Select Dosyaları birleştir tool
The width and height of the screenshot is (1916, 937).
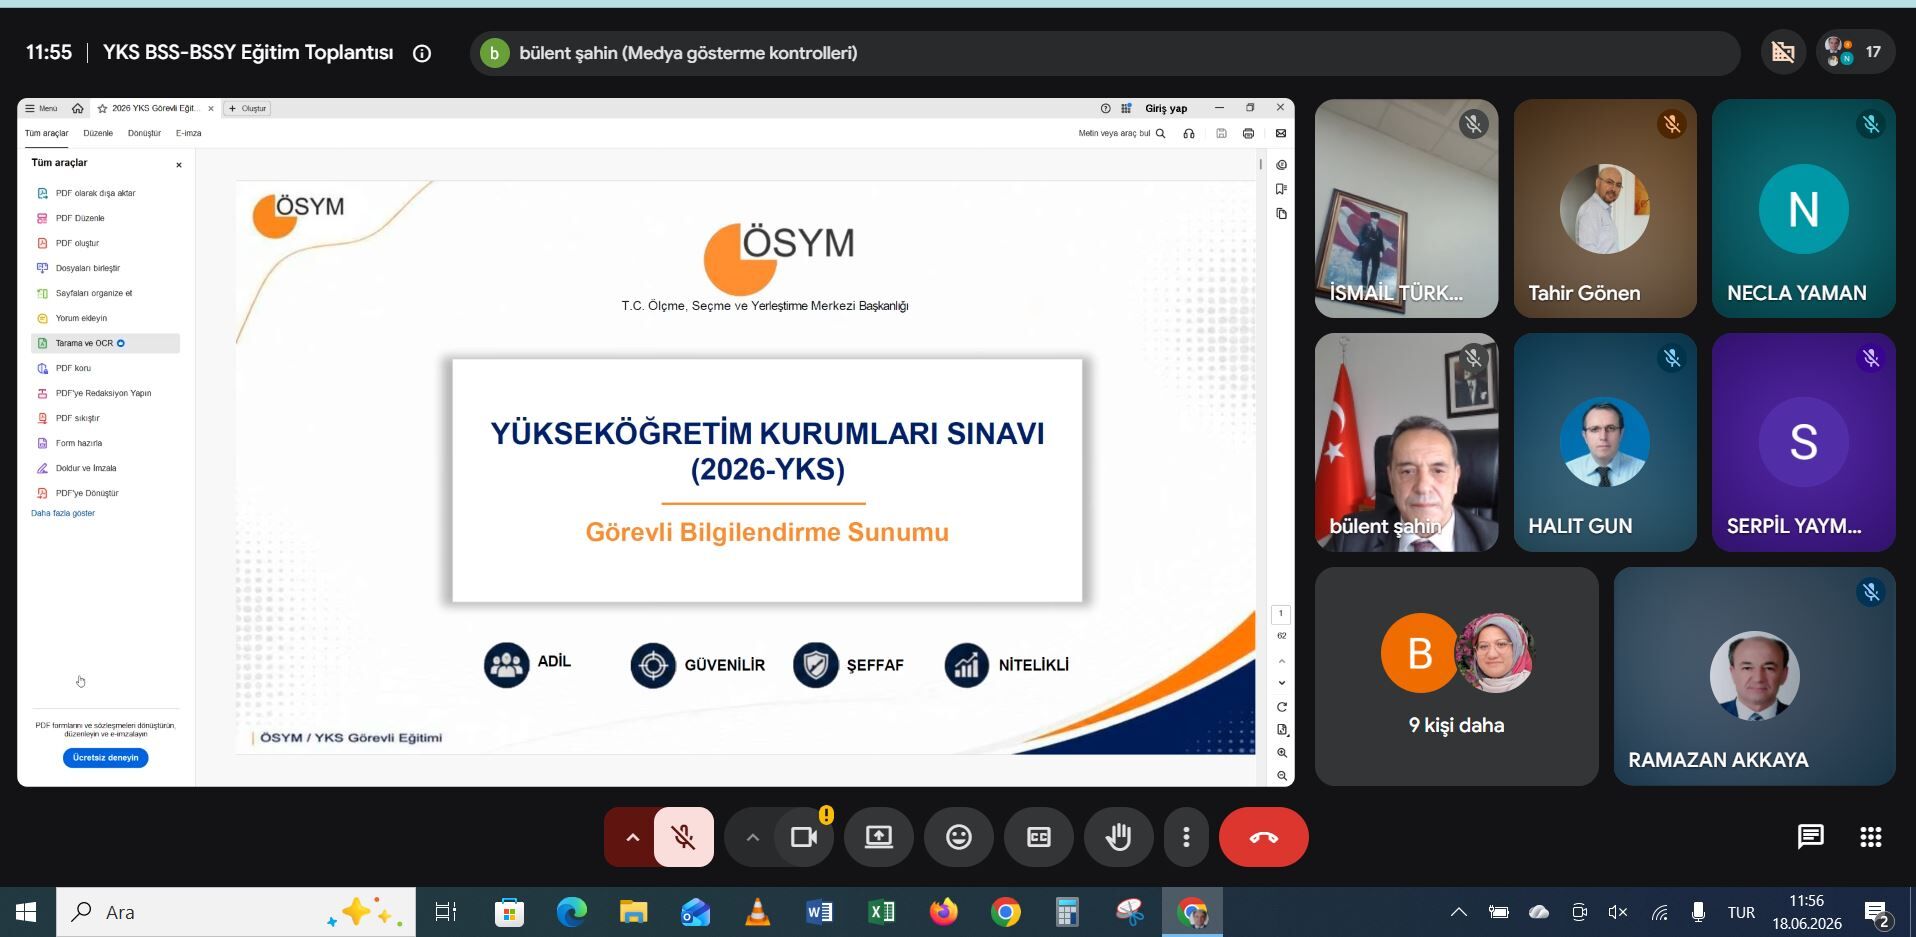[x=105, y=268]
